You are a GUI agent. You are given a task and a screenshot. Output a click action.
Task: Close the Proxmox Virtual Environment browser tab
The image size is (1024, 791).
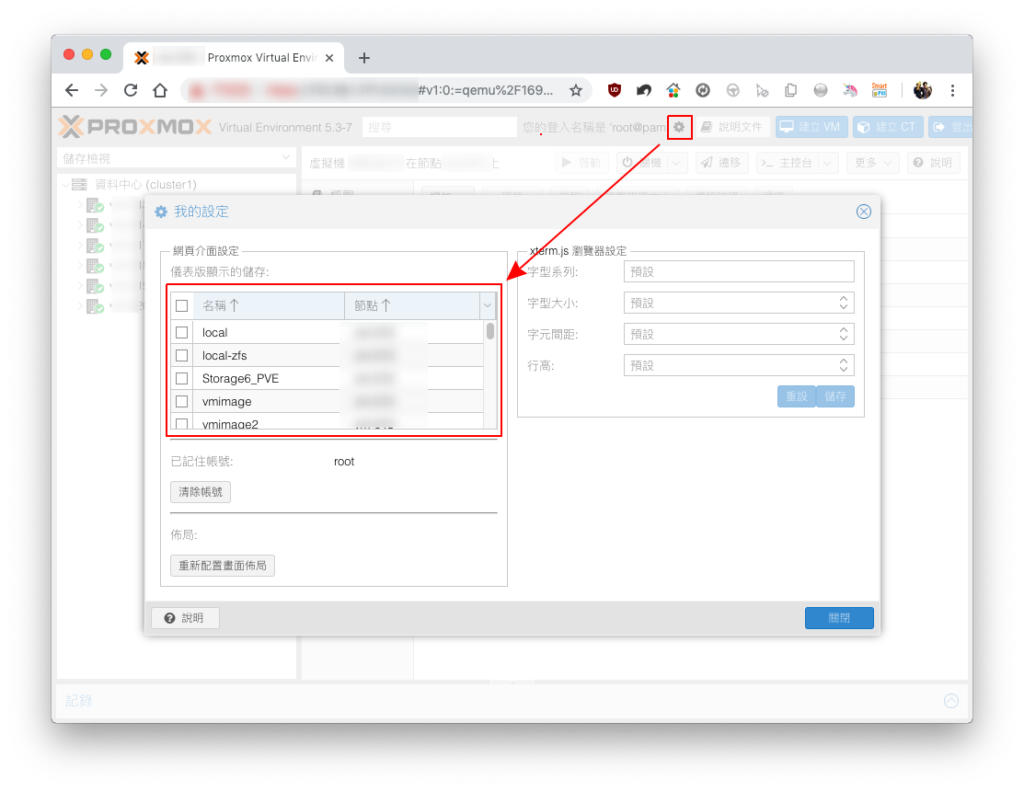point(329,58)
